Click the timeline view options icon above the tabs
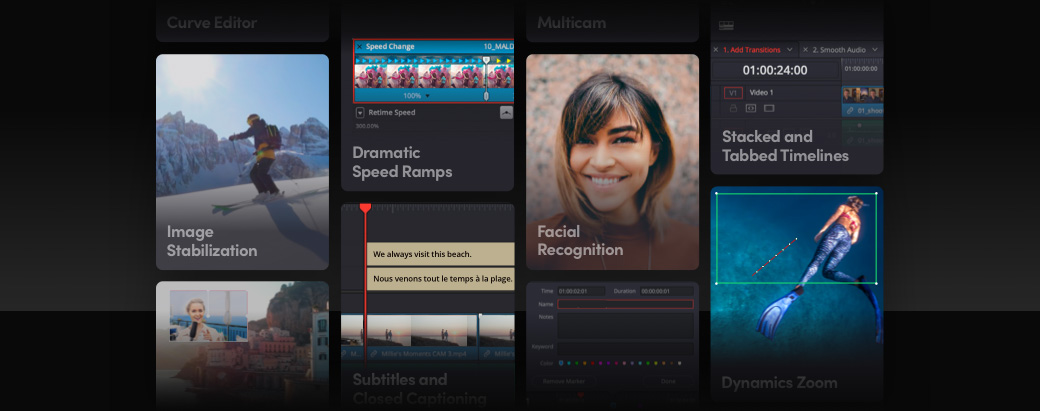The height and width of the screenshot is (411, 1040). (726, 26)
